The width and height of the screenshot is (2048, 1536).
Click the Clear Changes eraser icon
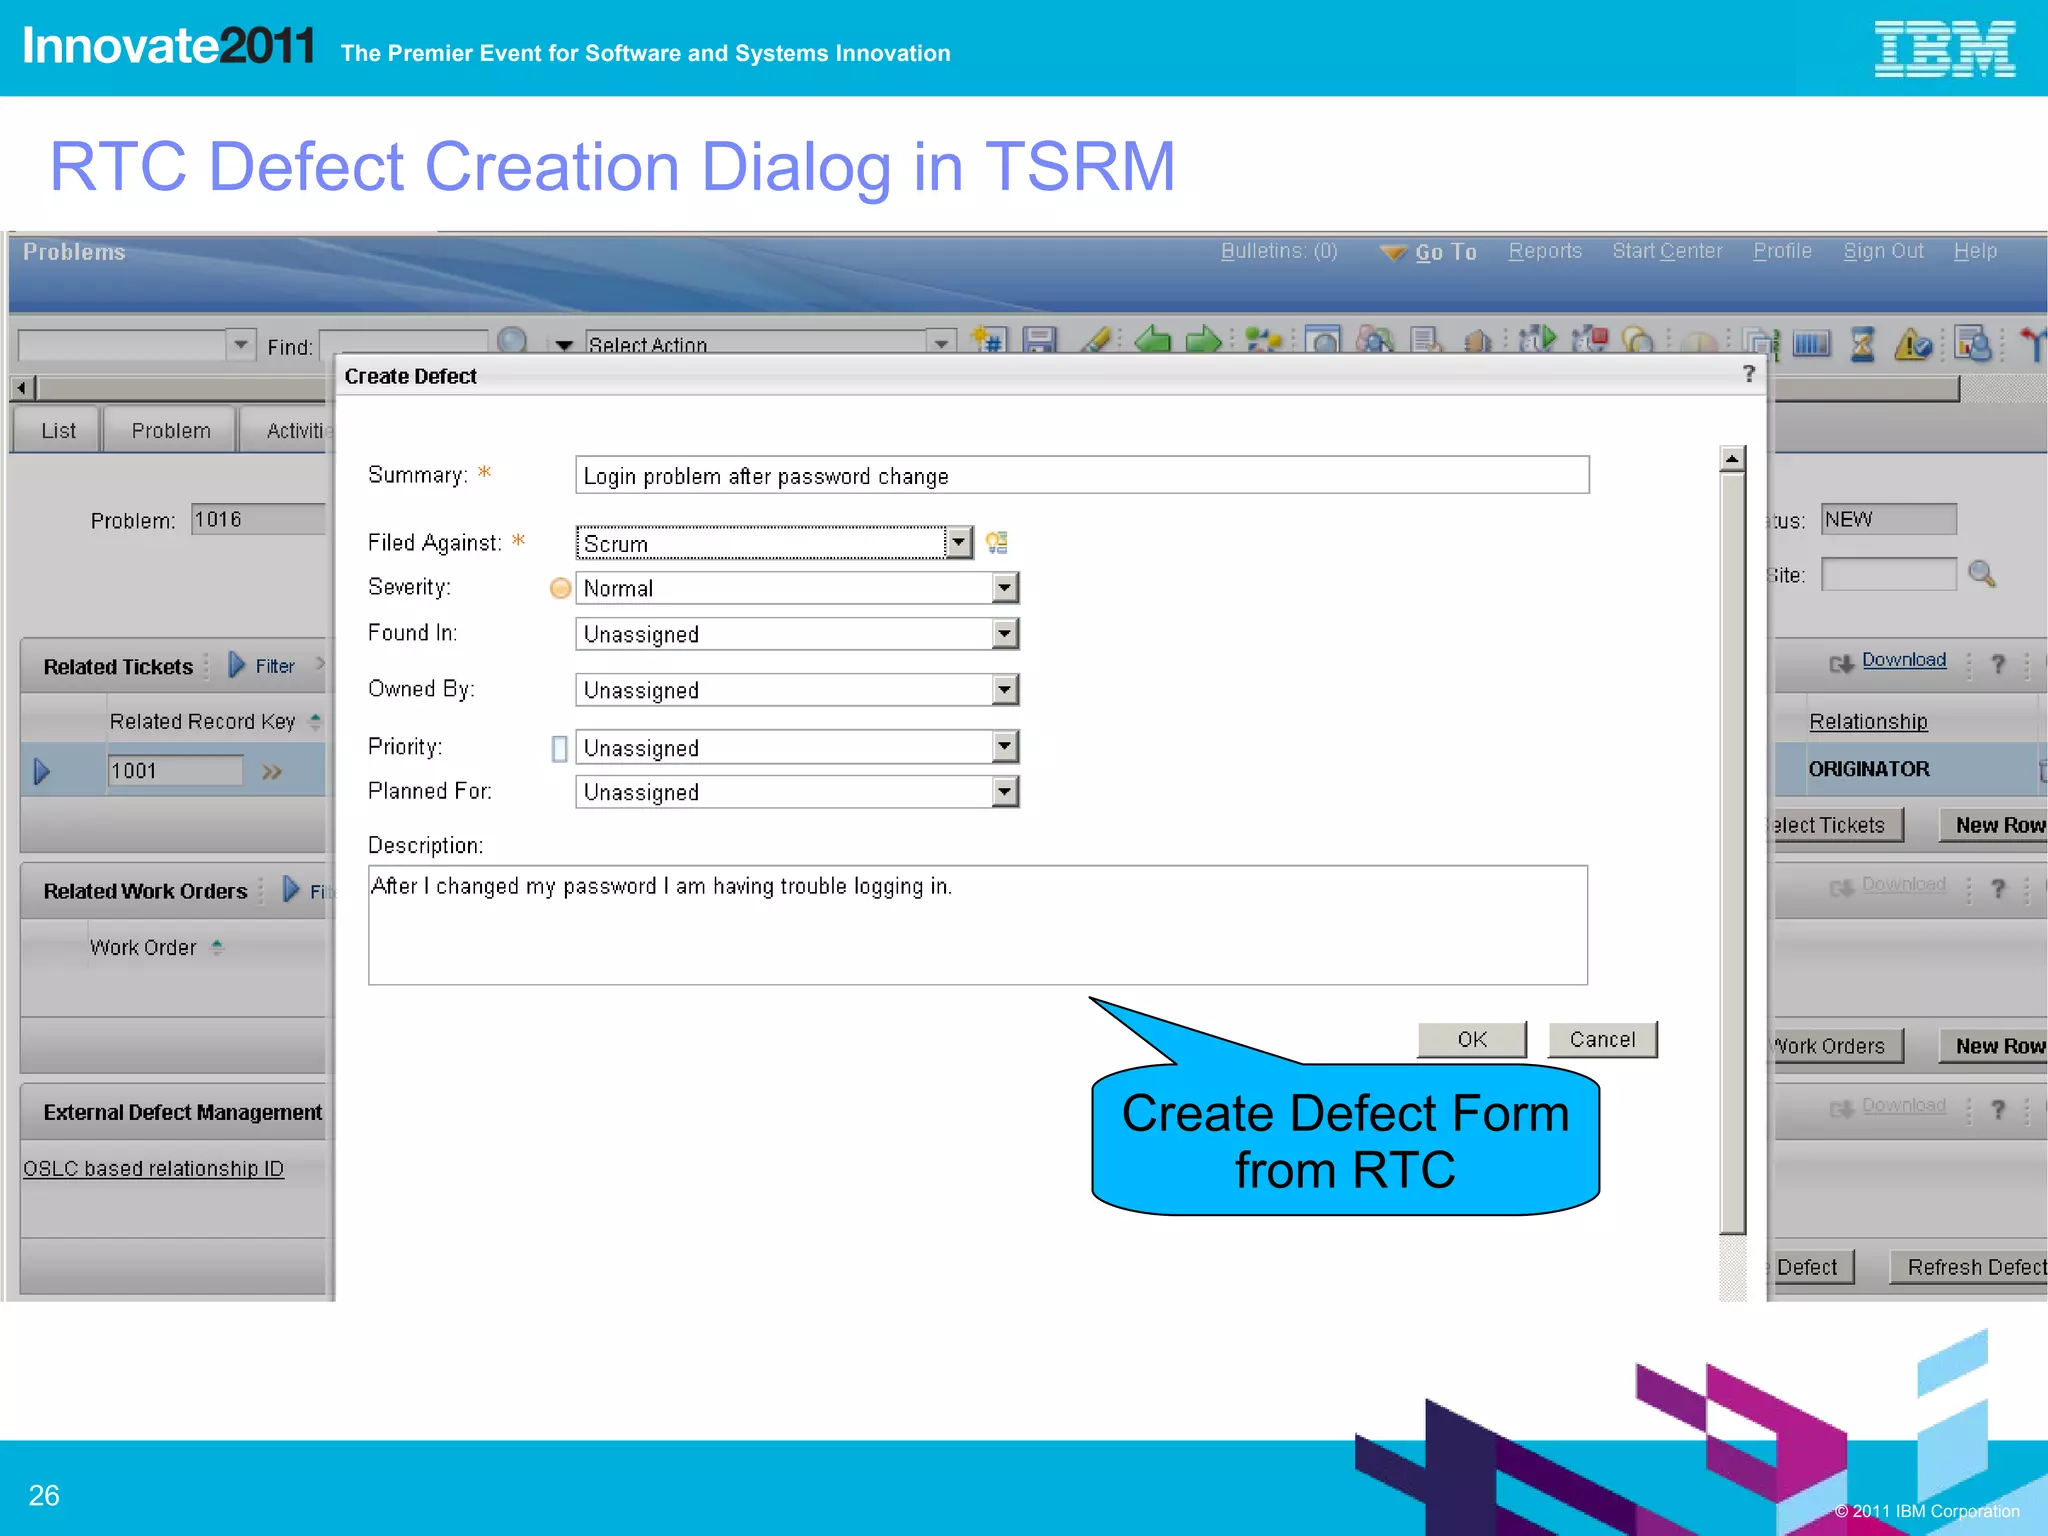(x=1097, y=341)
